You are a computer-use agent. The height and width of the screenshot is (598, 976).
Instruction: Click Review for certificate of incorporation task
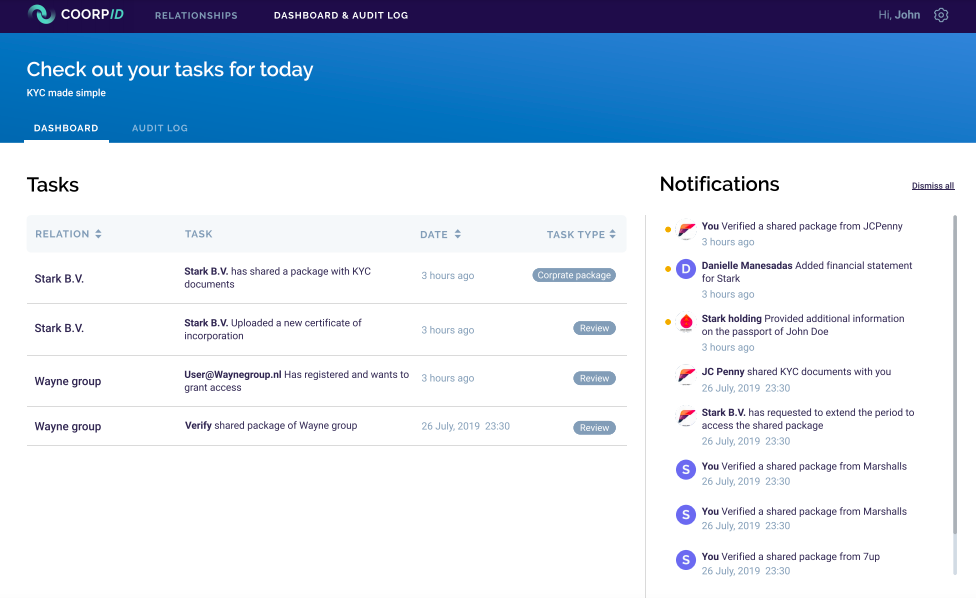pos(594,328)
